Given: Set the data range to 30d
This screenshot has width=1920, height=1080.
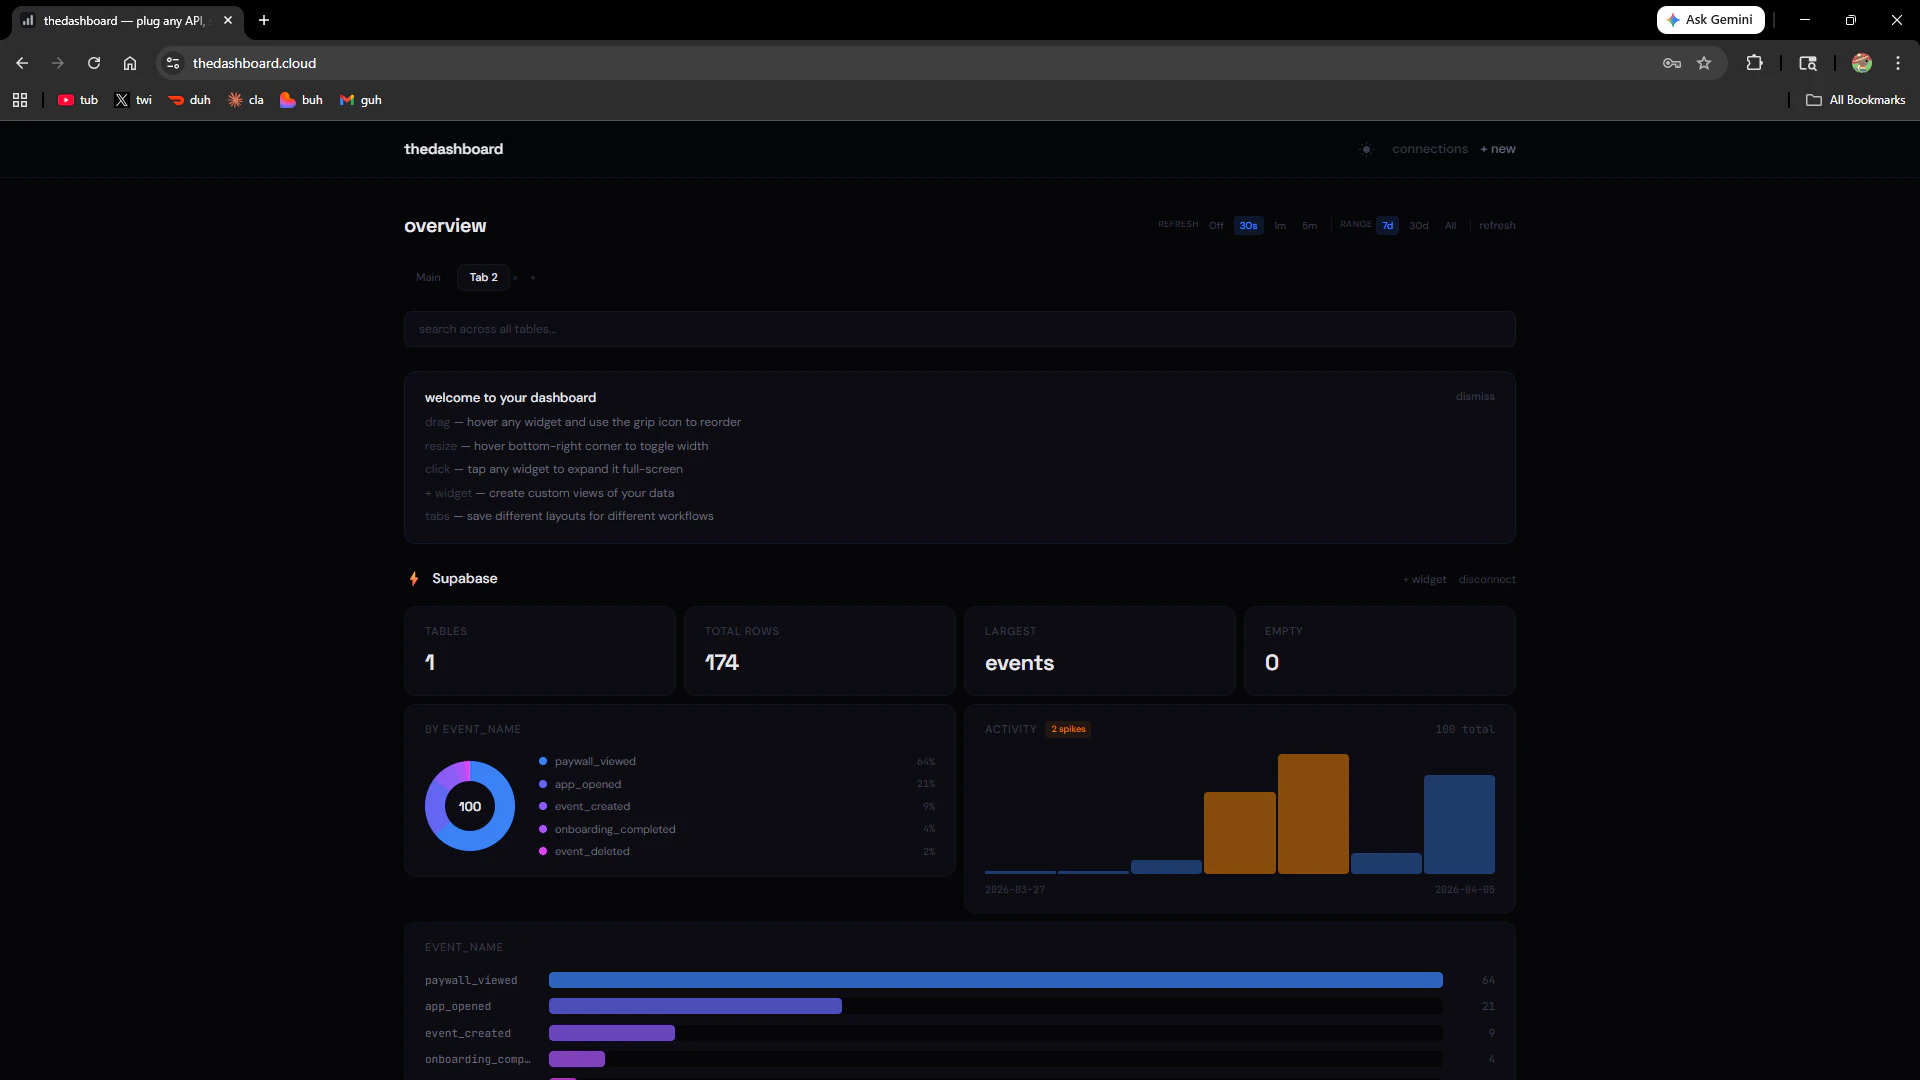Looking at the screenshot, I should [1418, 225].
